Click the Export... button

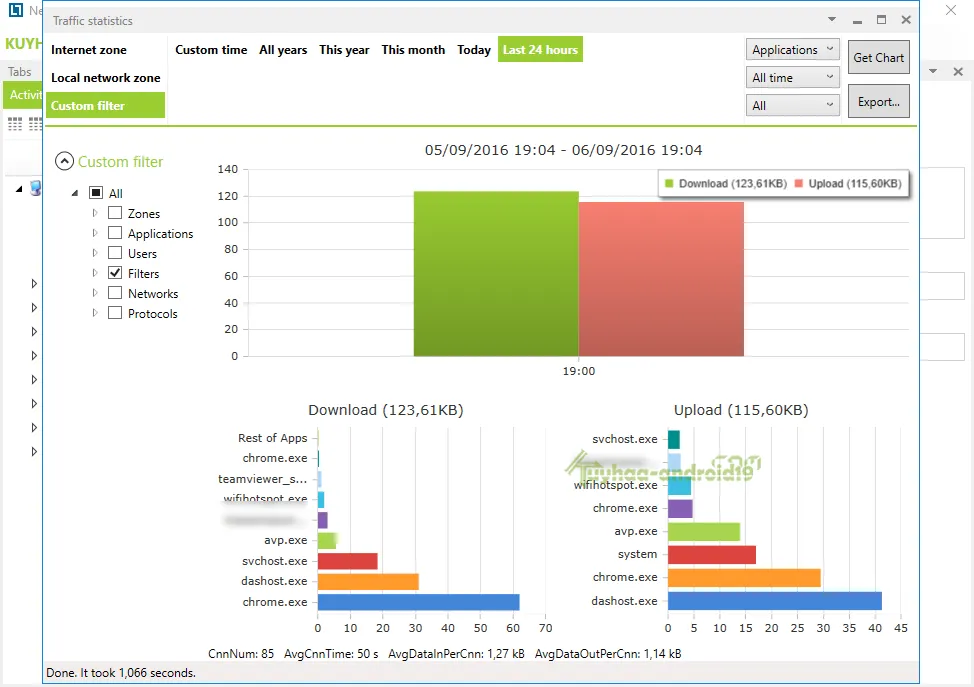(x=879, y=101)
